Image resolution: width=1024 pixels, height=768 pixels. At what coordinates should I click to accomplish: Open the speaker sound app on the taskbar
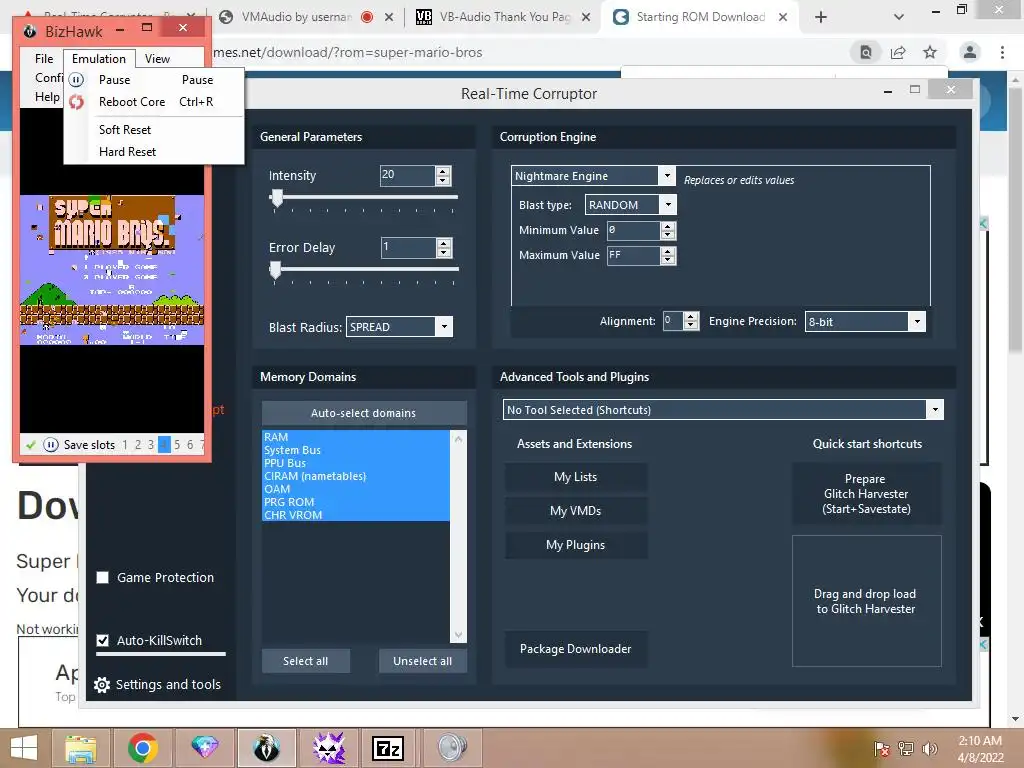pyautogui.click(x=452, y=748)
